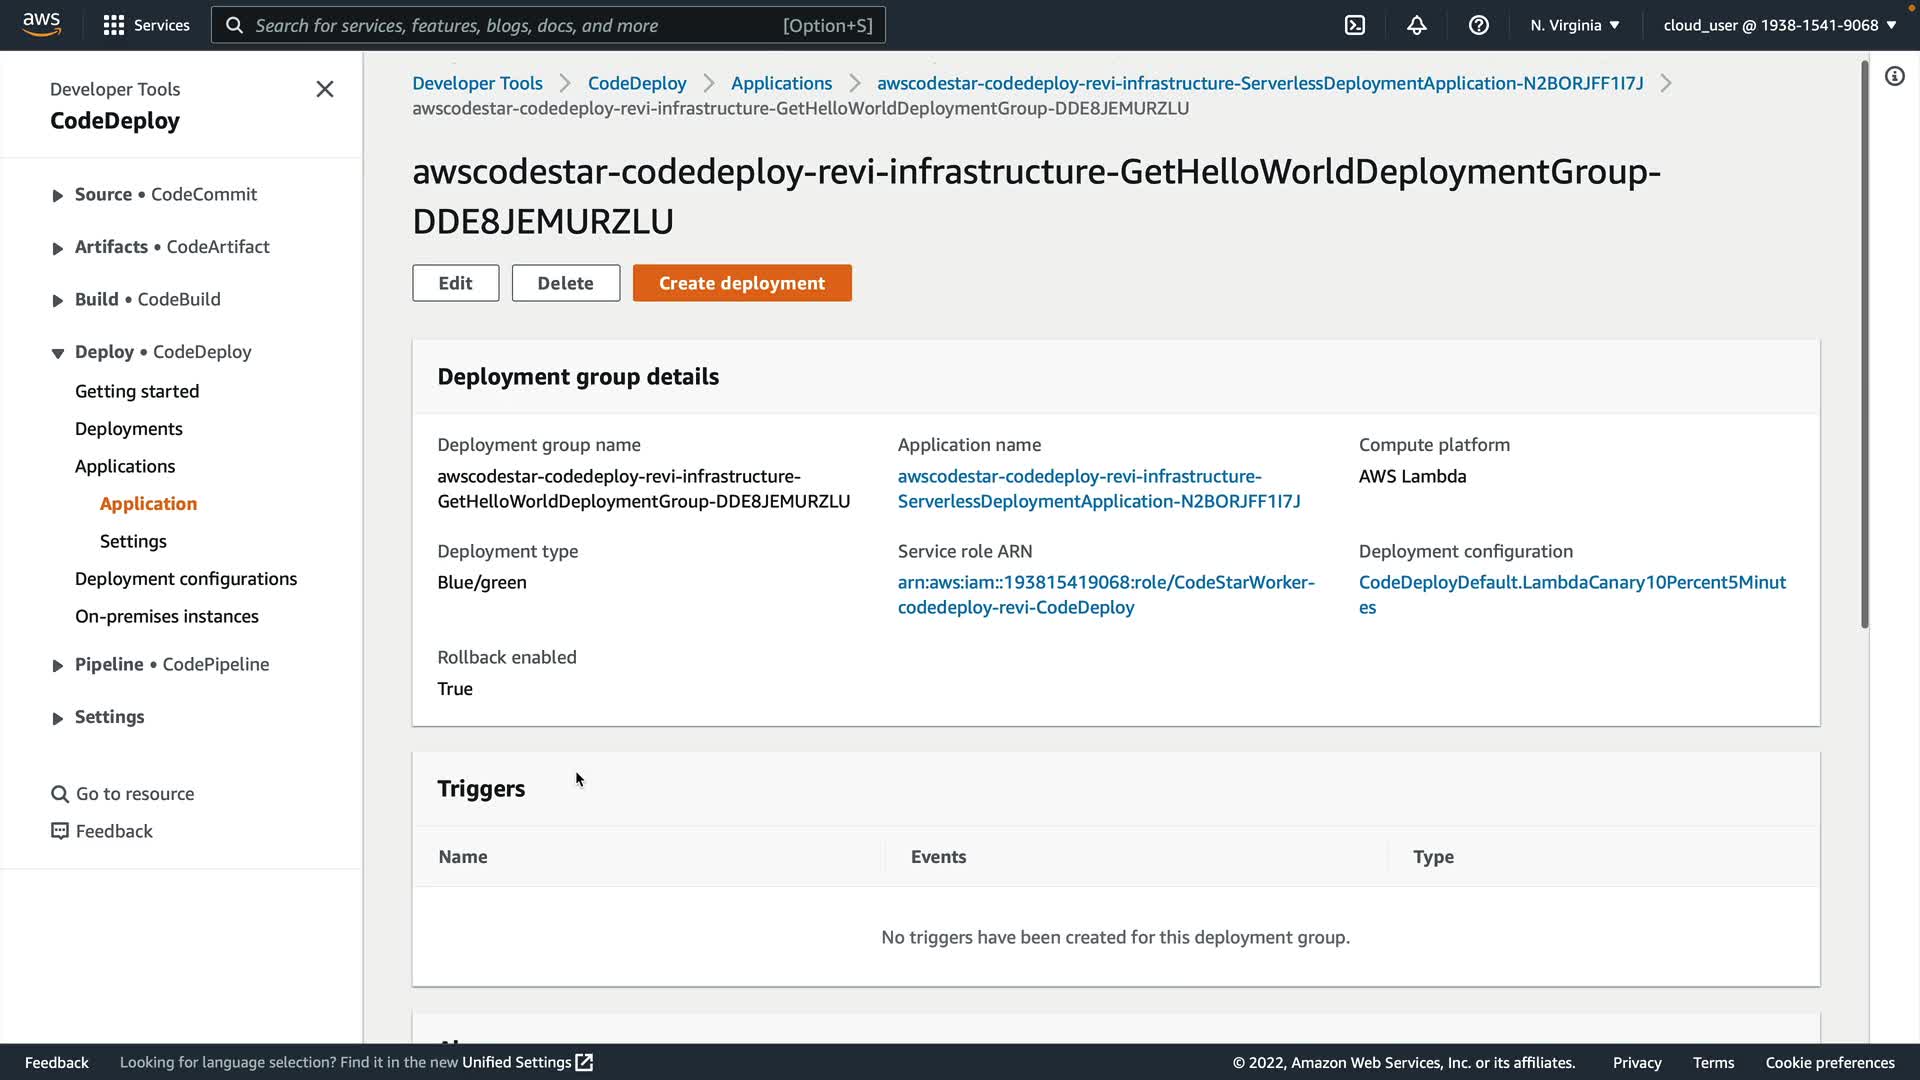Open the help question mark icon
The image size is (1920, 1080).
[x=1479, y=25]
